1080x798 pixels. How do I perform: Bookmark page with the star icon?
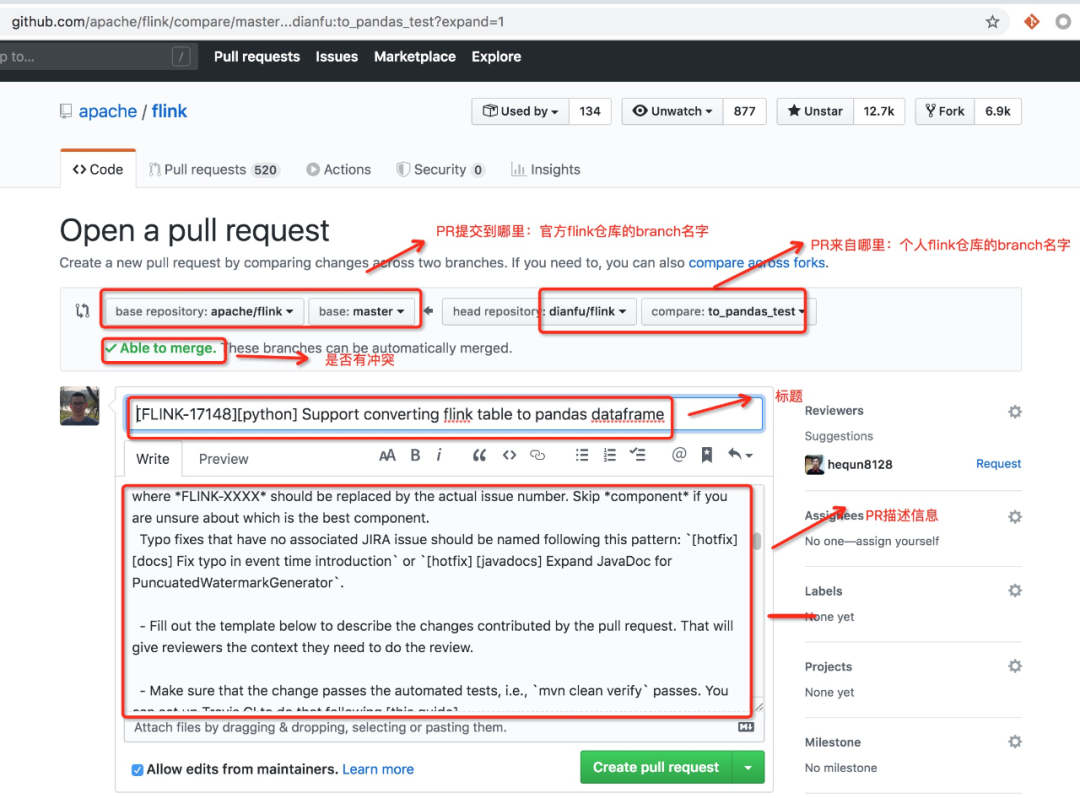[992, 22]
